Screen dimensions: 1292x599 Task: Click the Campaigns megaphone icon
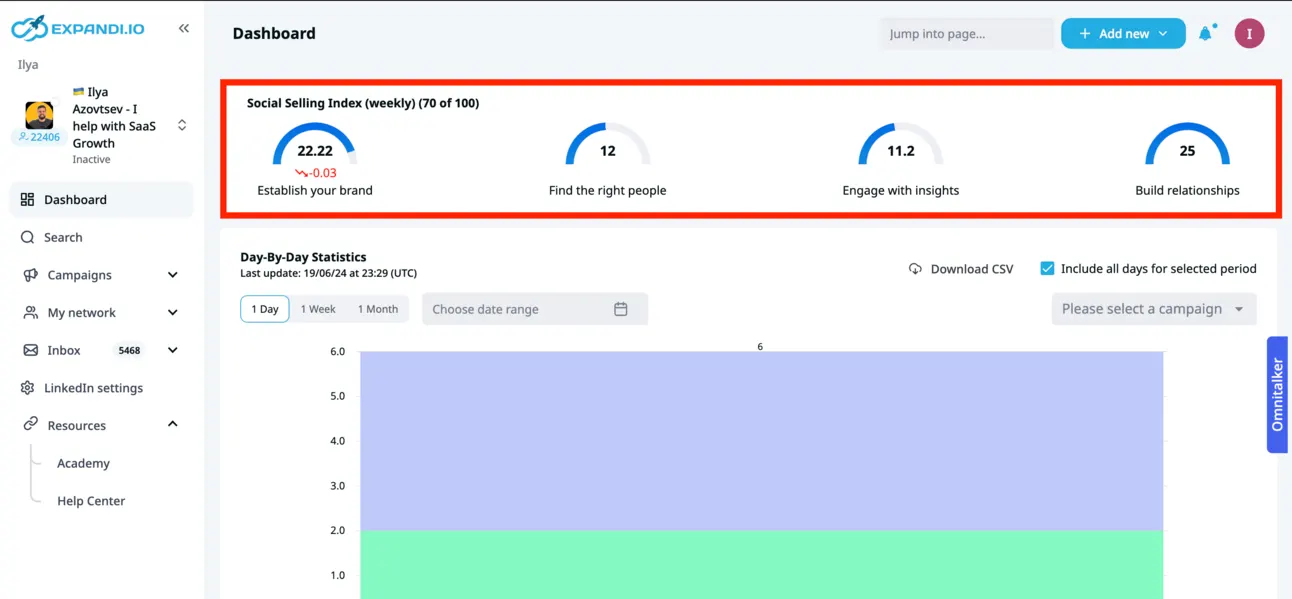coord(30,275)
